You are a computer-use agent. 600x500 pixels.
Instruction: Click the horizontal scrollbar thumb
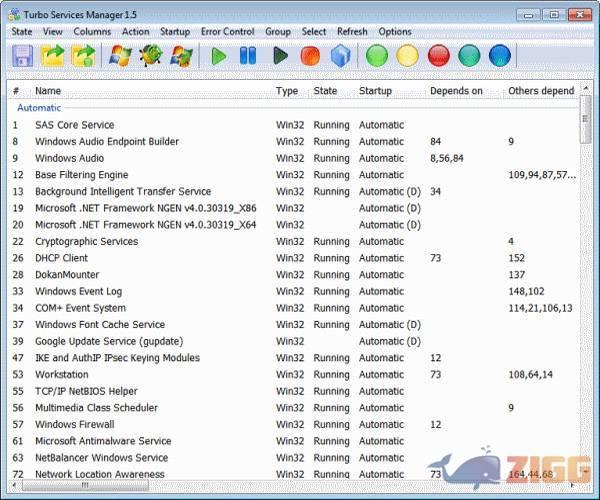pyautogui.click(x=85, y=485)
